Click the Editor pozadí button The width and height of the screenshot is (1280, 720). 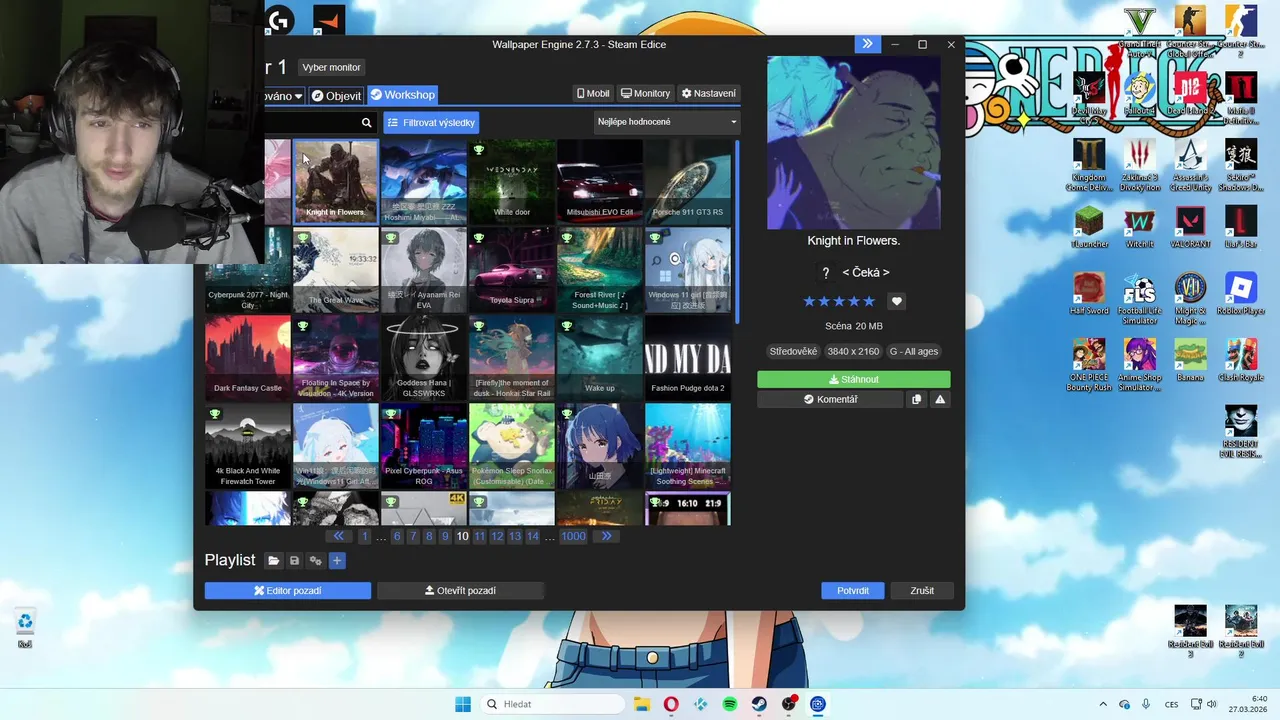tap(288, 591)
